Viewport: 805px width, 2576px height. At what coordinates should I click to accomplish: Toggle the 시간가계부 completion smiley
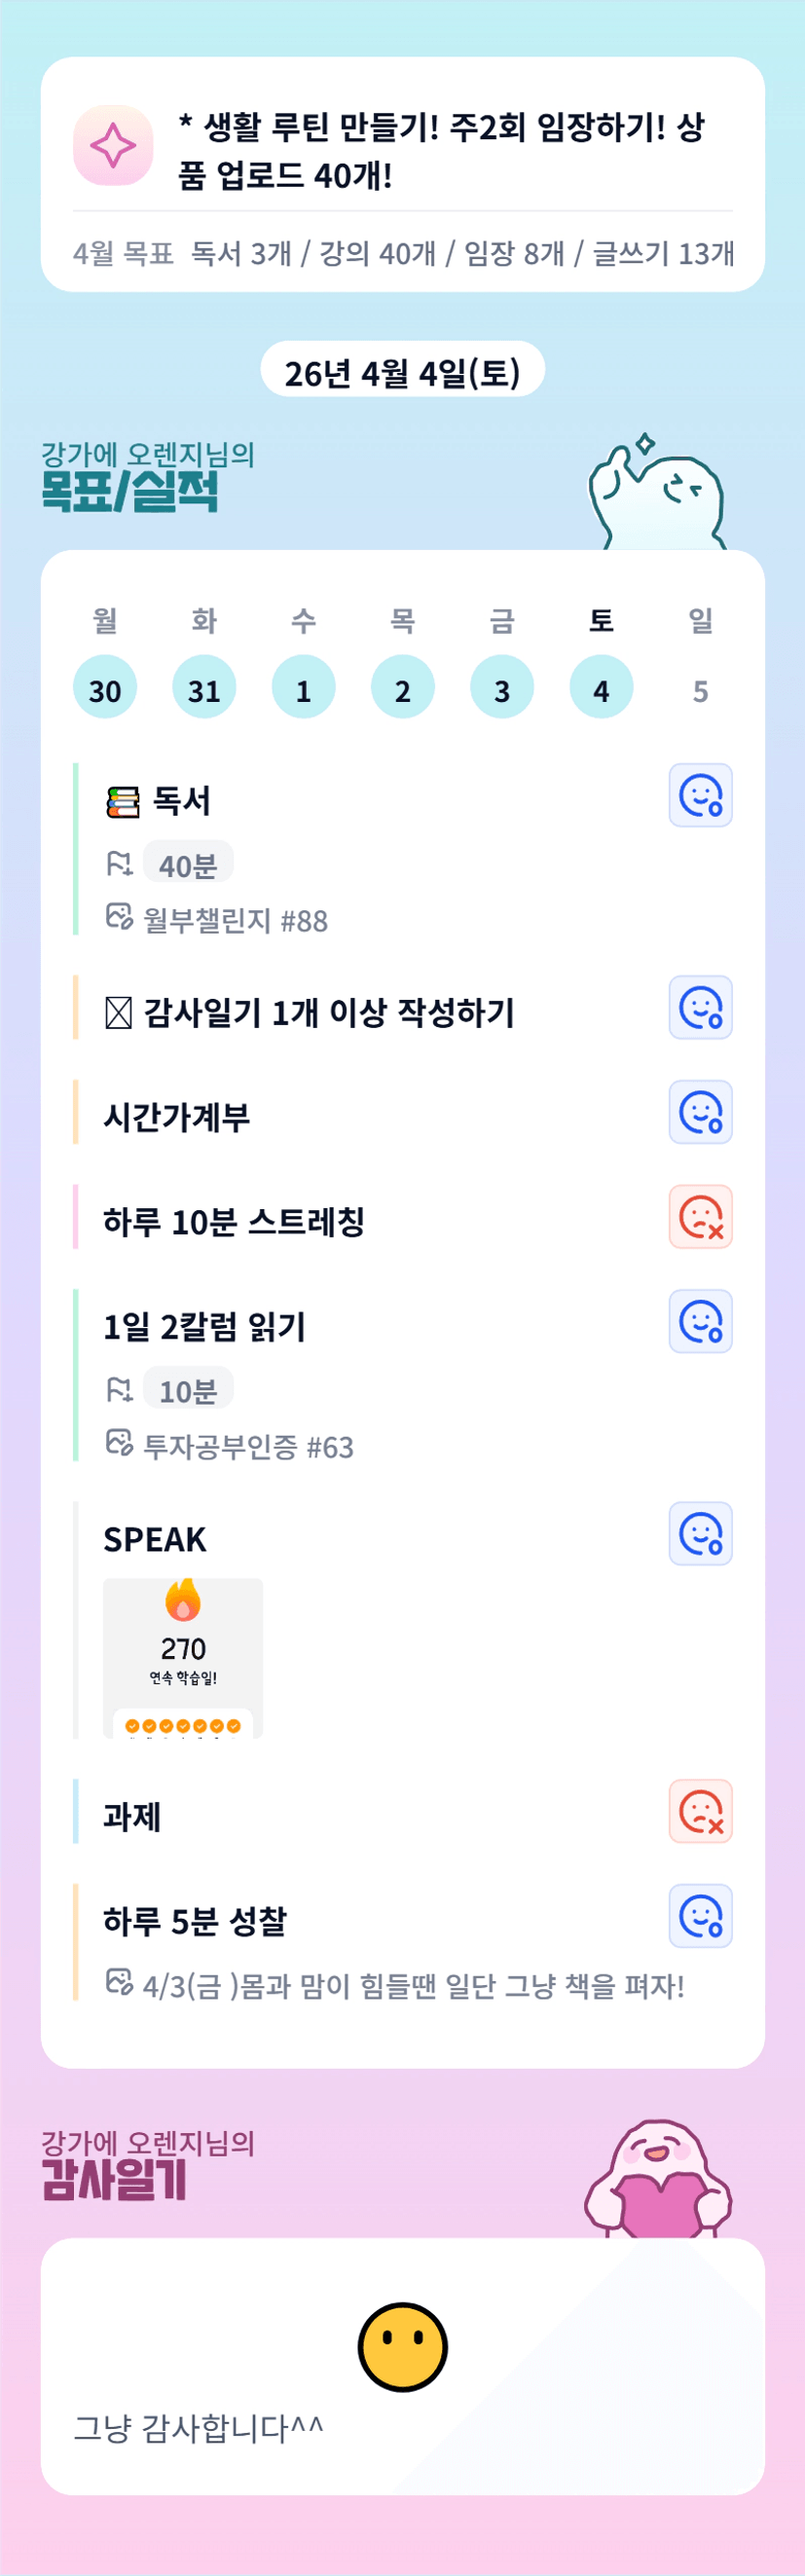tap(700, 1112)
